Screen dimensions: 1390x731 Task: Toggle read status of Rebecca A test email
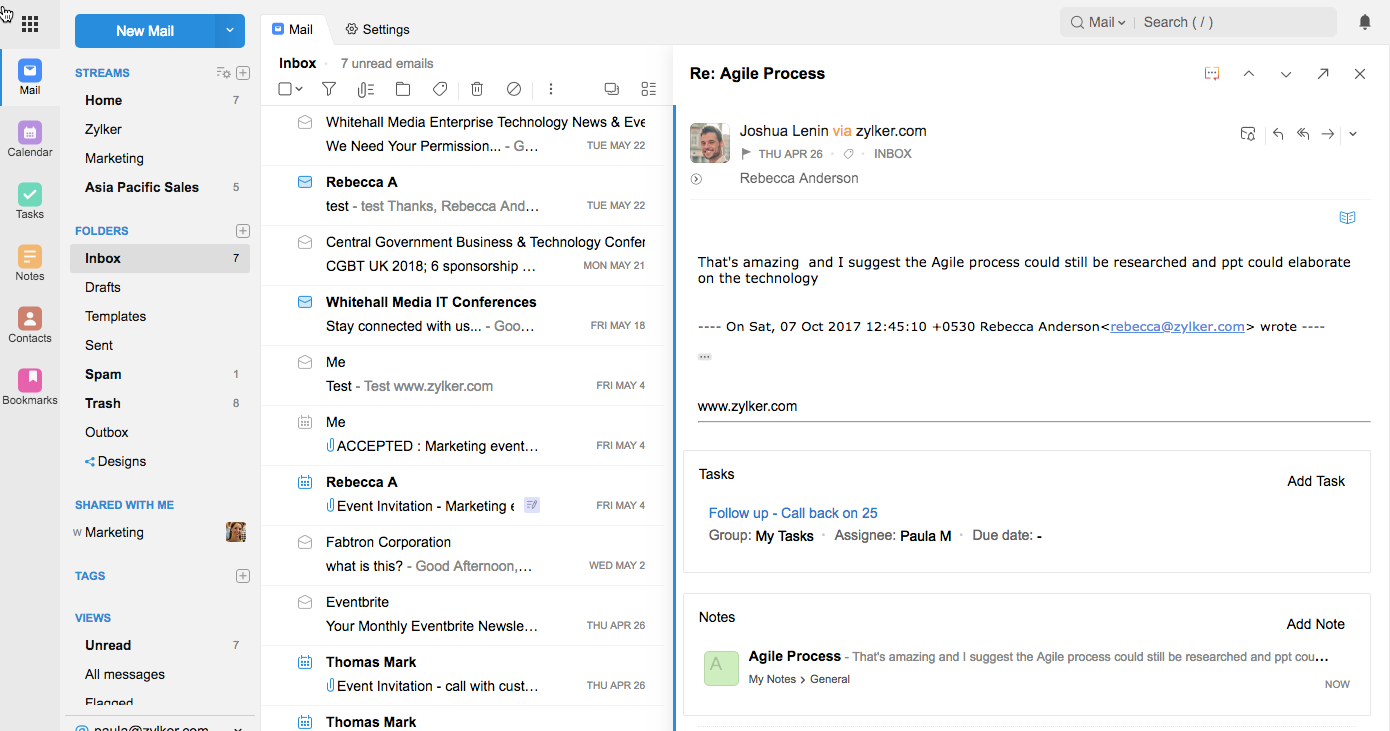(305, 182)
